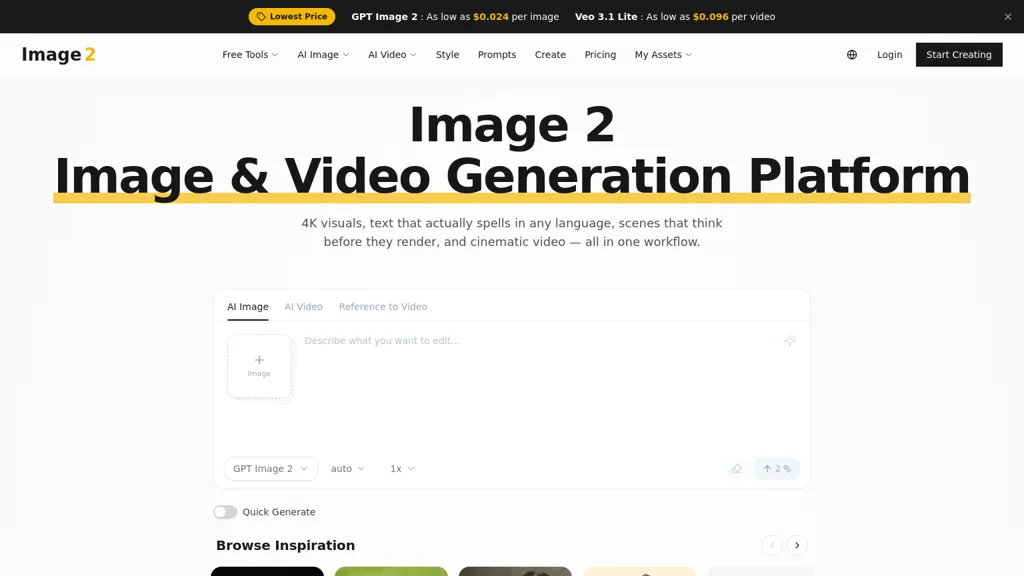Click the Image 2 logo

[x=59, y=55]
